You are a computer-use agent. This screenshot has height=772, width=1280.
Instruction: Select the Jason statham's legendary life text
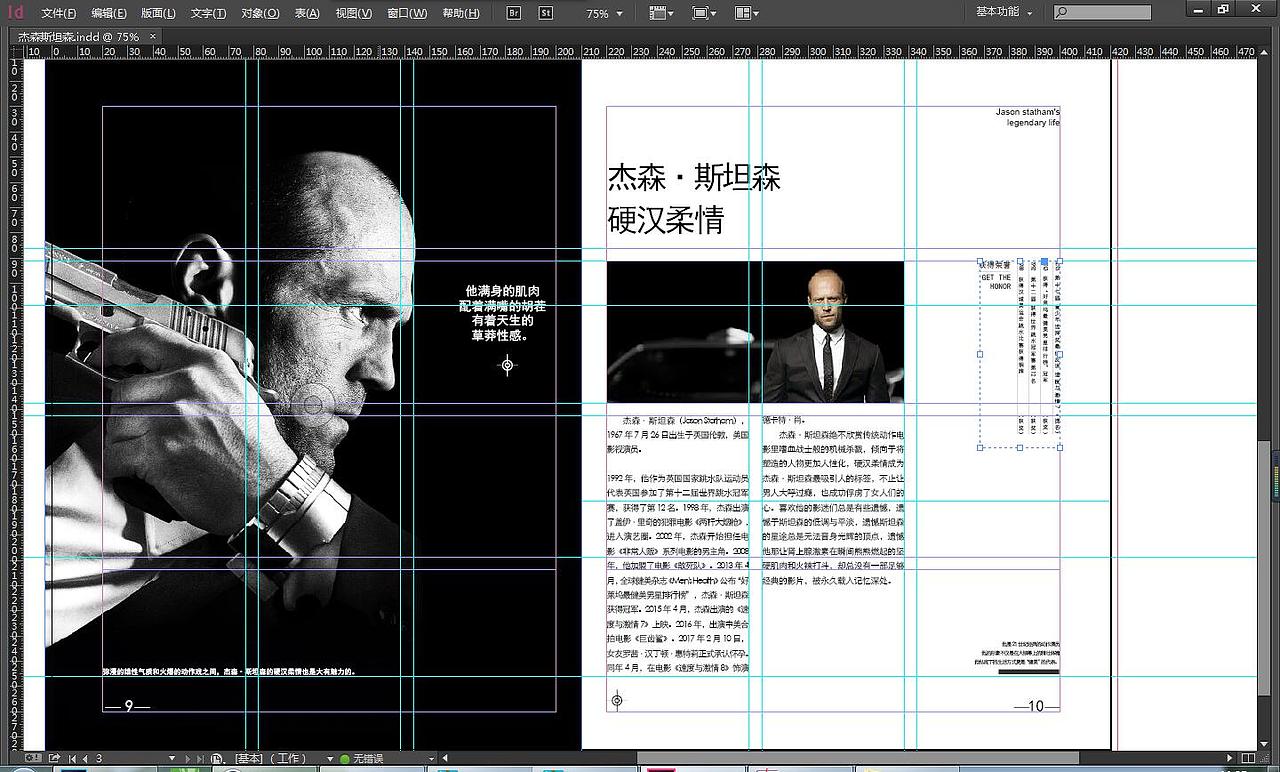(x=1028, y=117)
